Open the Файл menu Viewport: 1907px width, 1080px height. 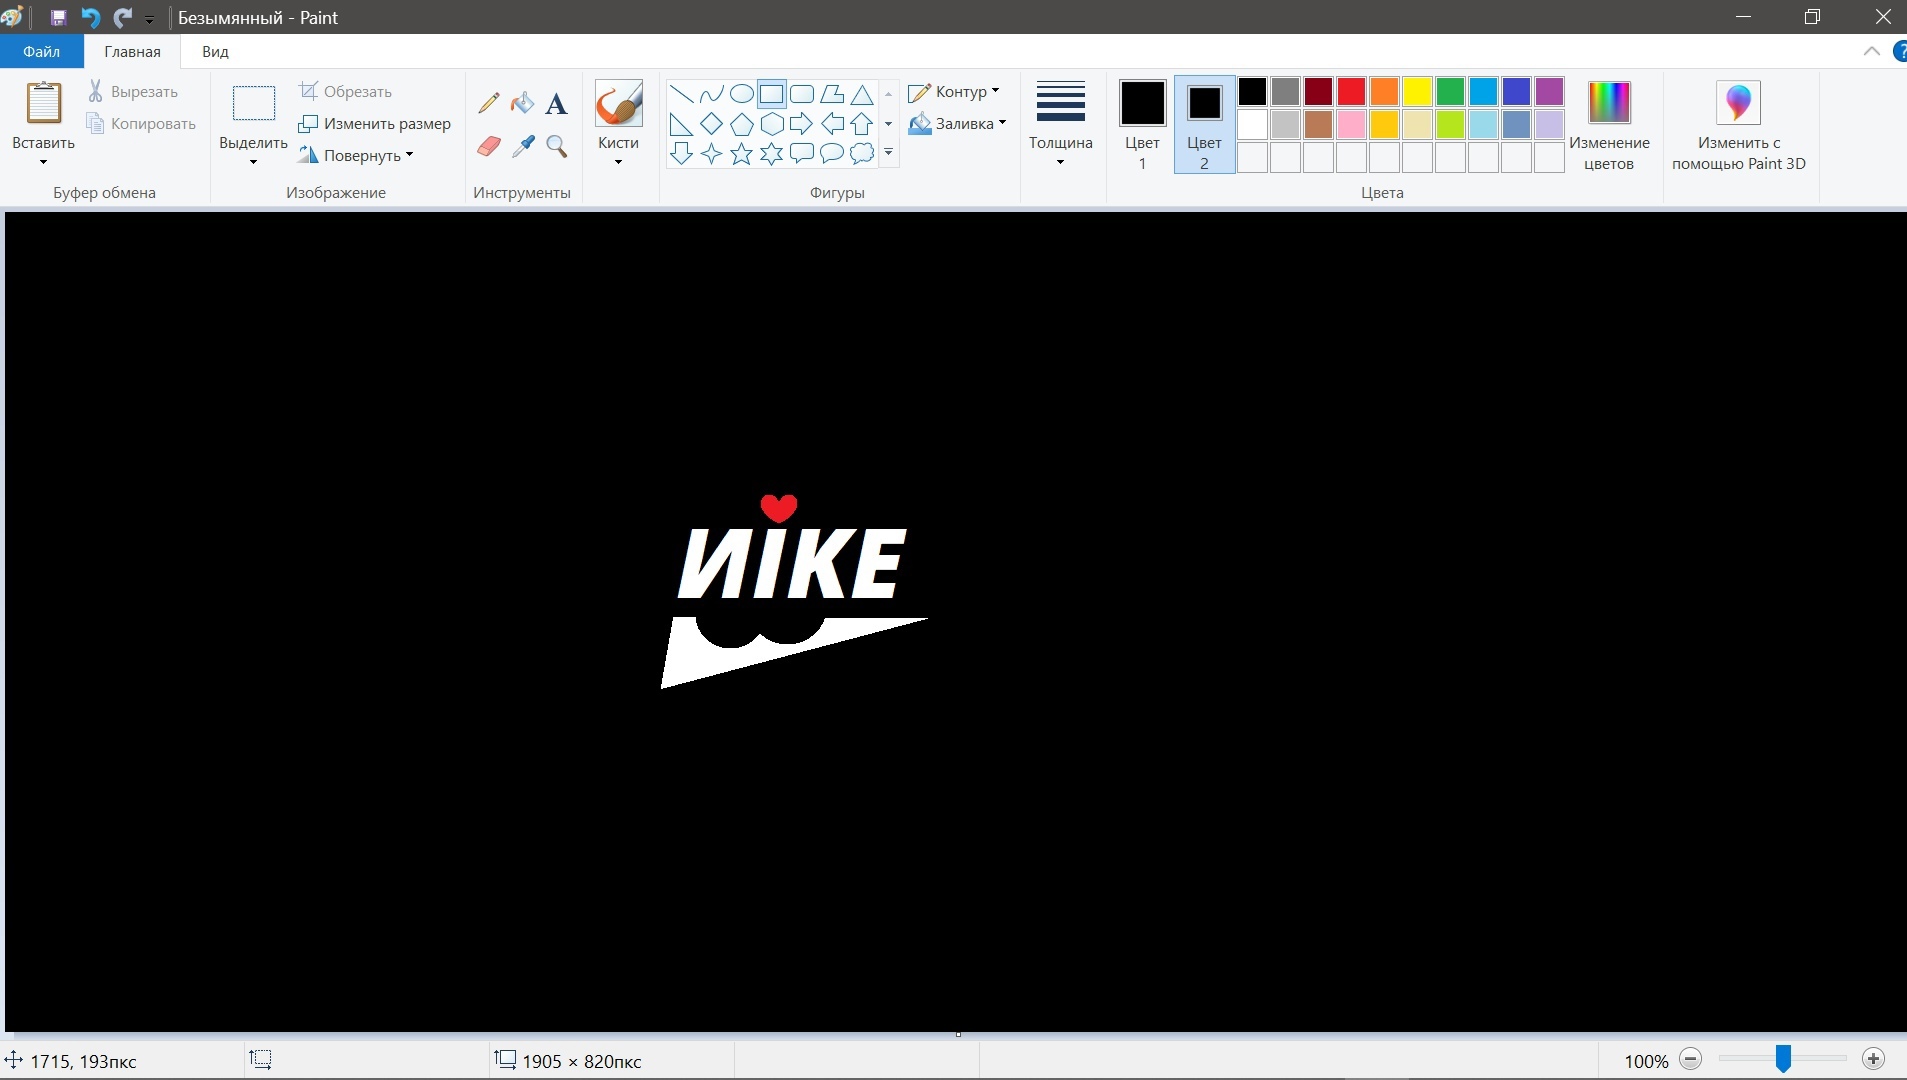click(x=41, y=51)
